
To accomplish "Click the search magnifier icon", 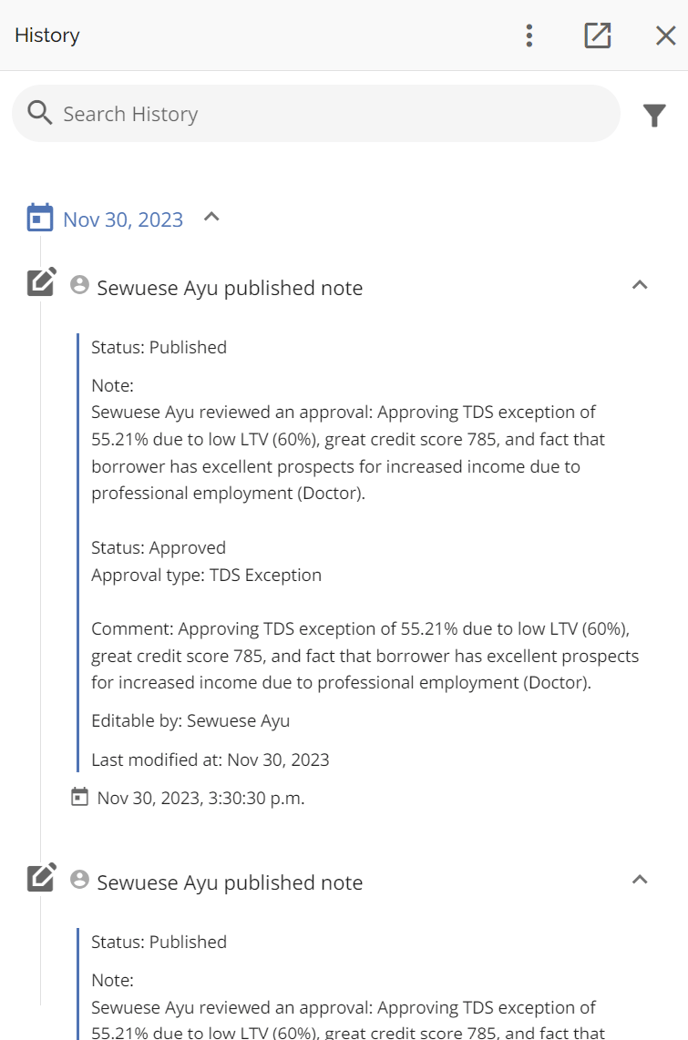I will [x=40, y=113].
